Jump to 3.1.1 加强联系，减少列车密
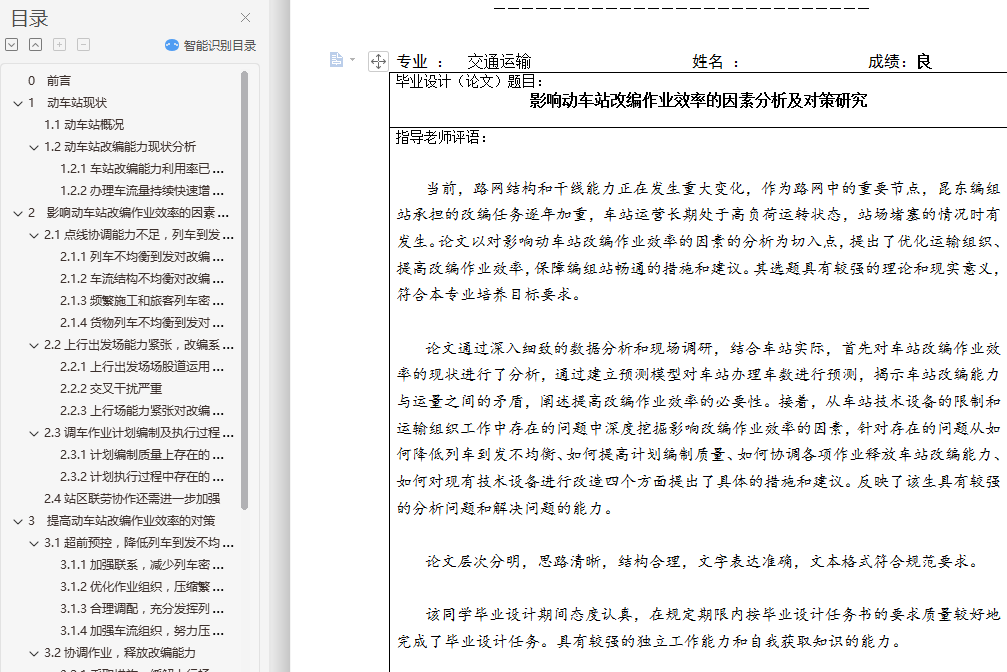This screenshot has width=1007, height=672. click(x=142, y=565)
